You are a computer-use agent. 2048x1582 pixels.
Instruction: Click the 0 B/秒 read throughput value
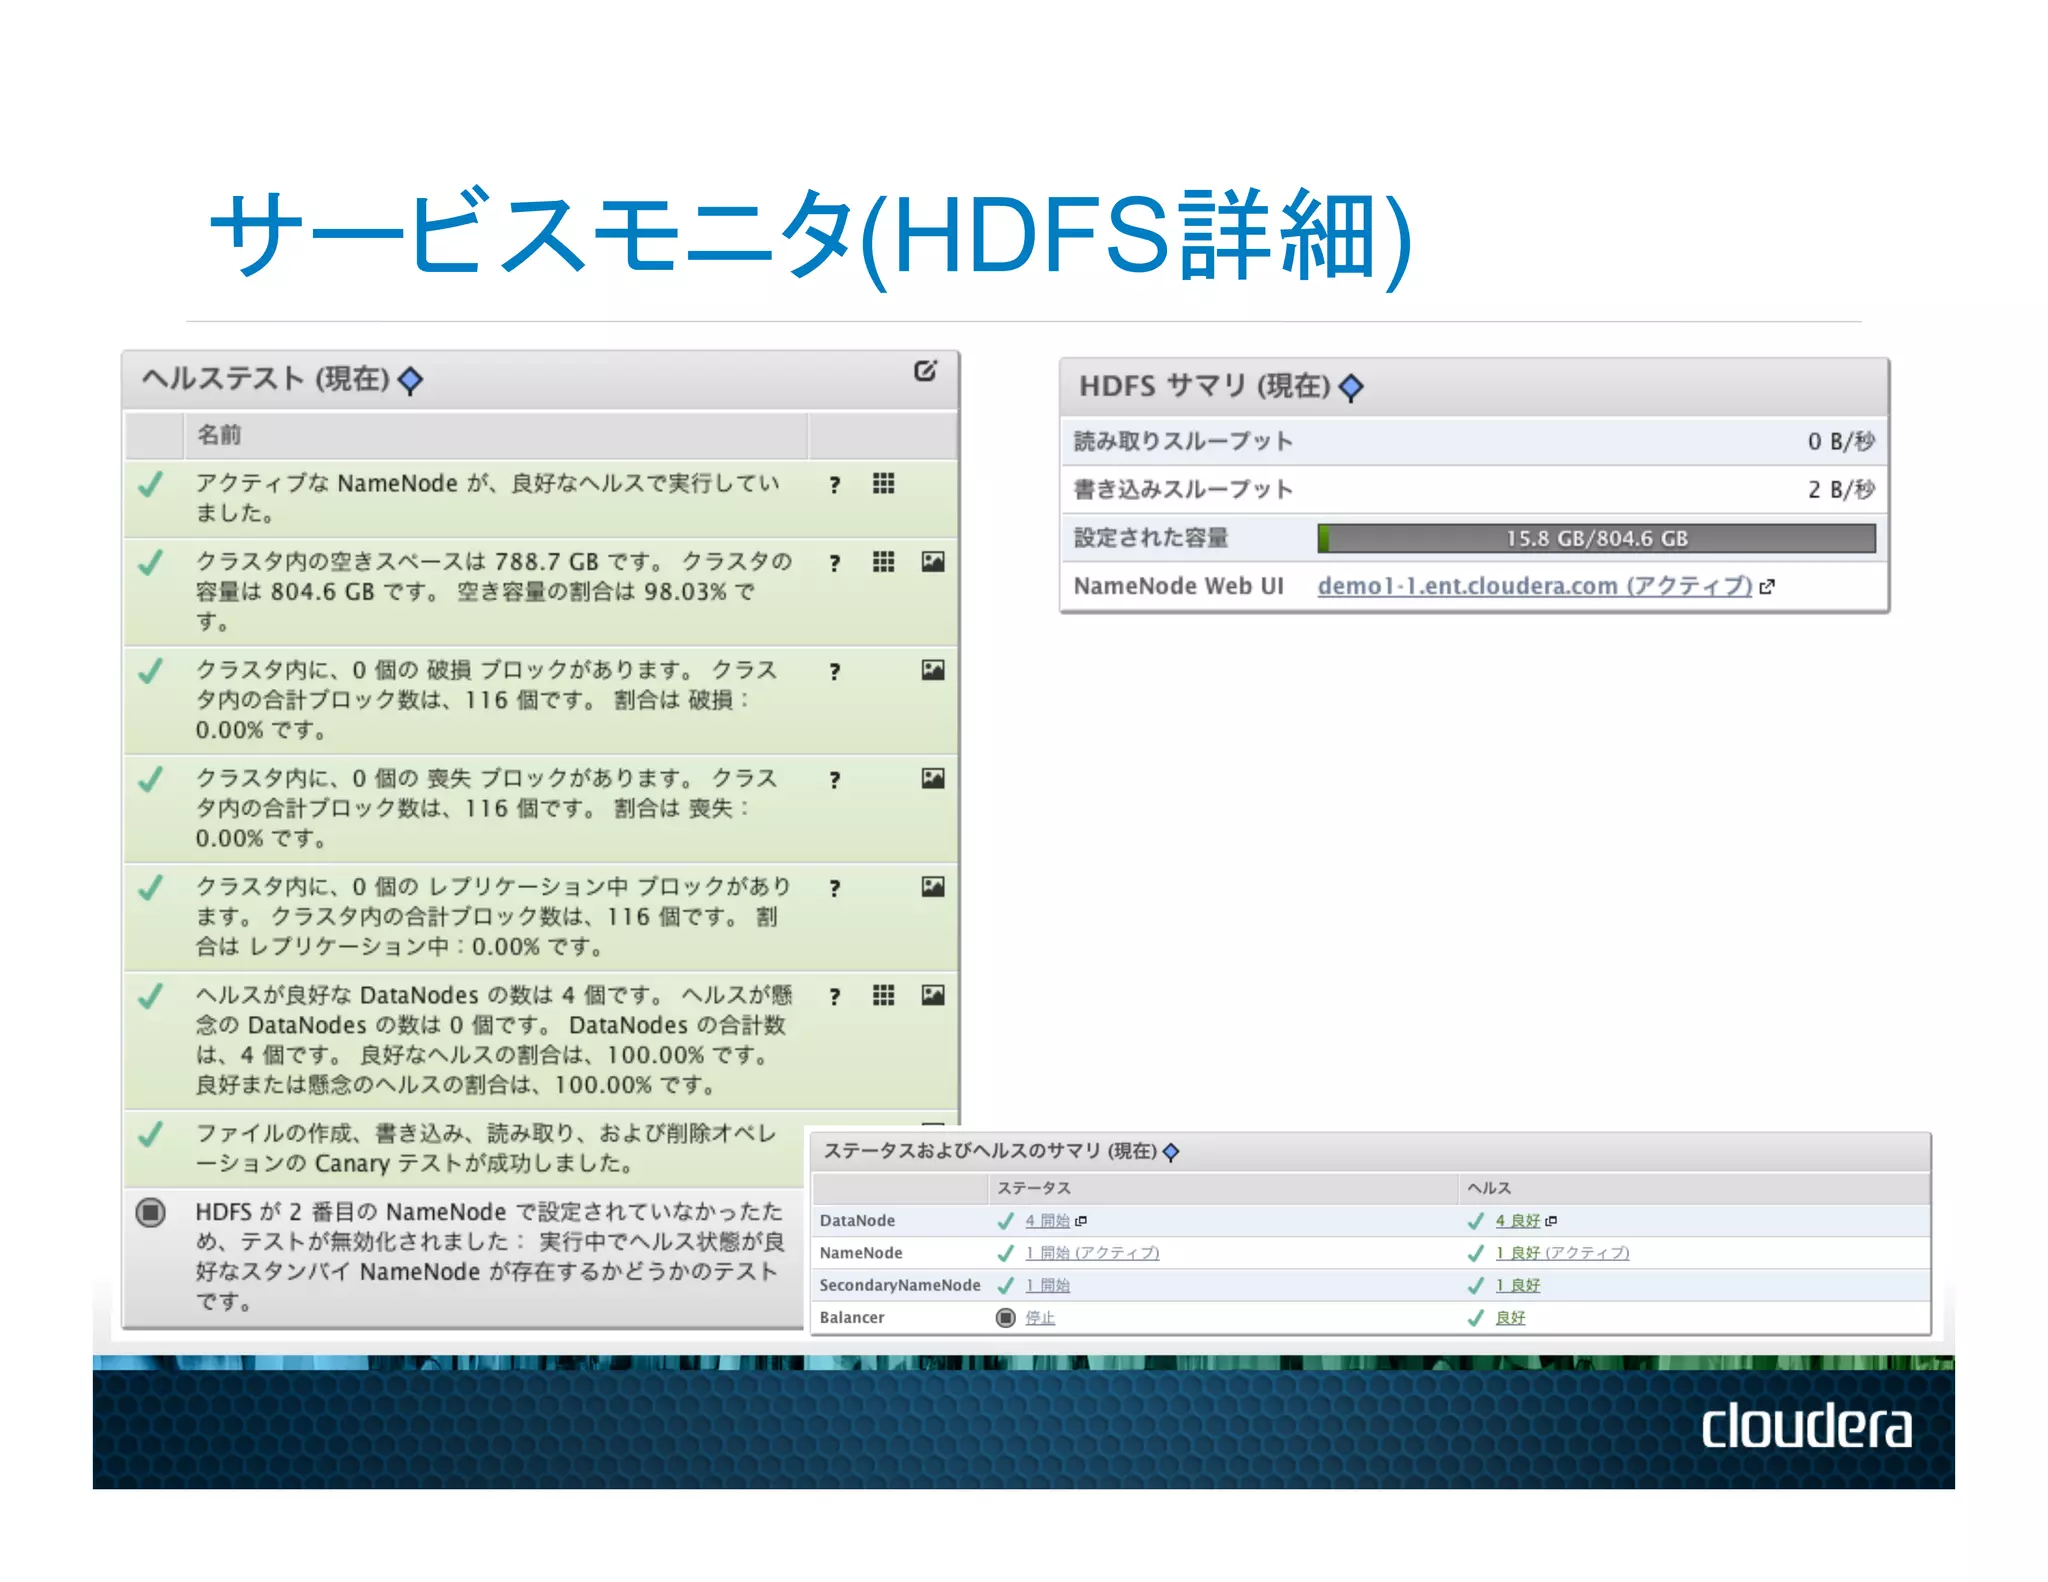pyautogui.click(x=1840, y=442)
